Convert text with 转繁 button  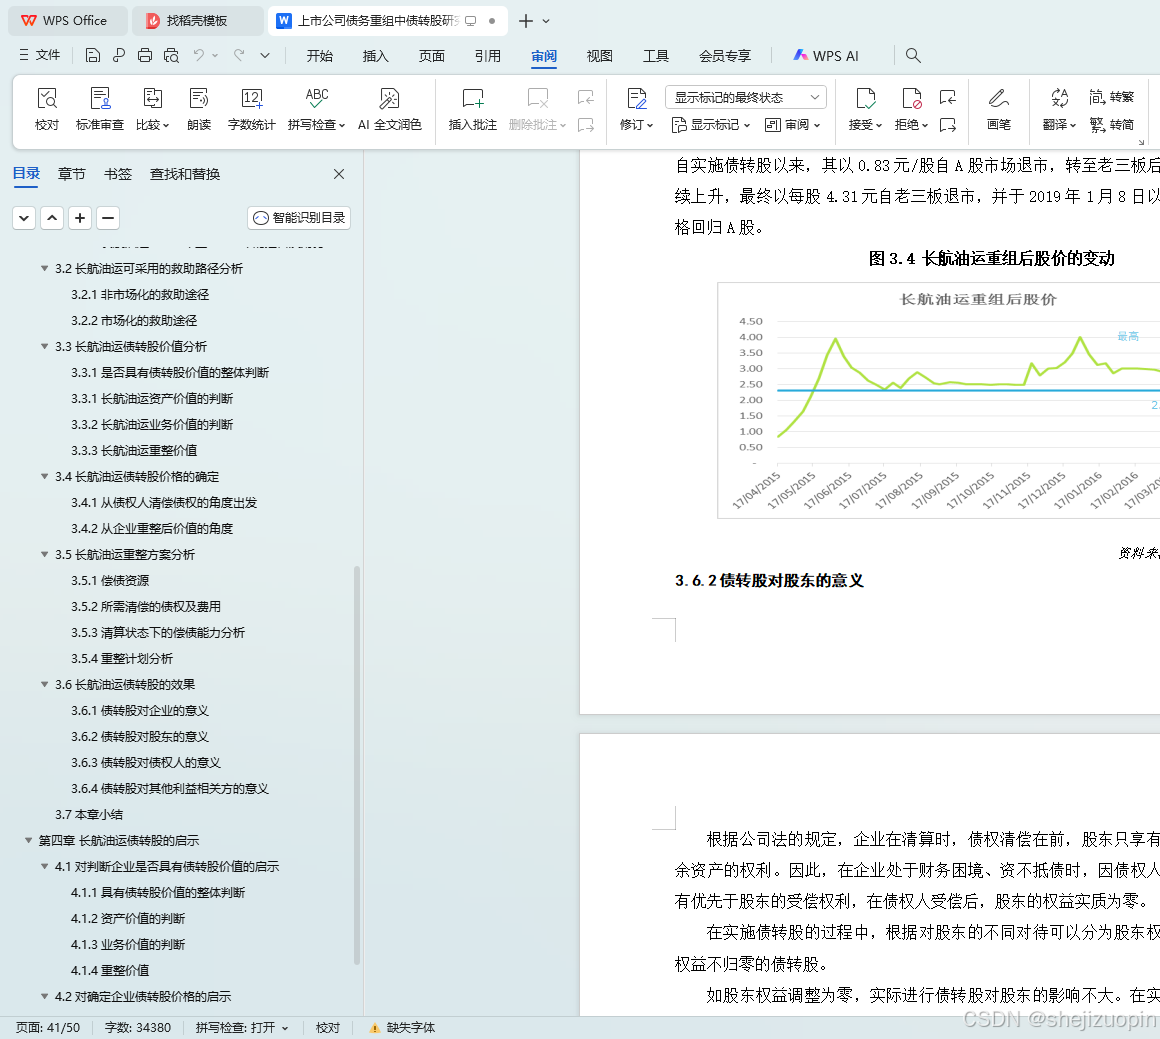1111,97
